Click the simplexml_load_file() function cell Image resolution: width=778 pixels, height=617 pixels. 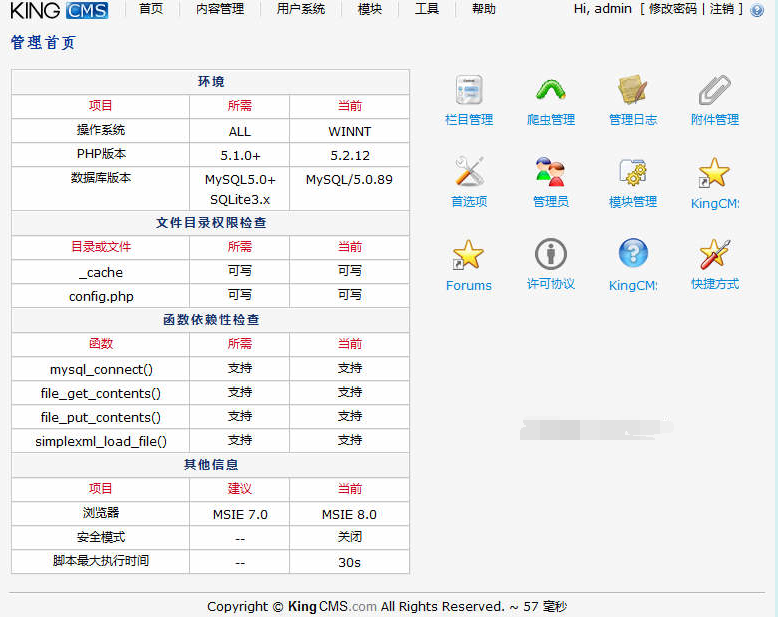[101, 441]
